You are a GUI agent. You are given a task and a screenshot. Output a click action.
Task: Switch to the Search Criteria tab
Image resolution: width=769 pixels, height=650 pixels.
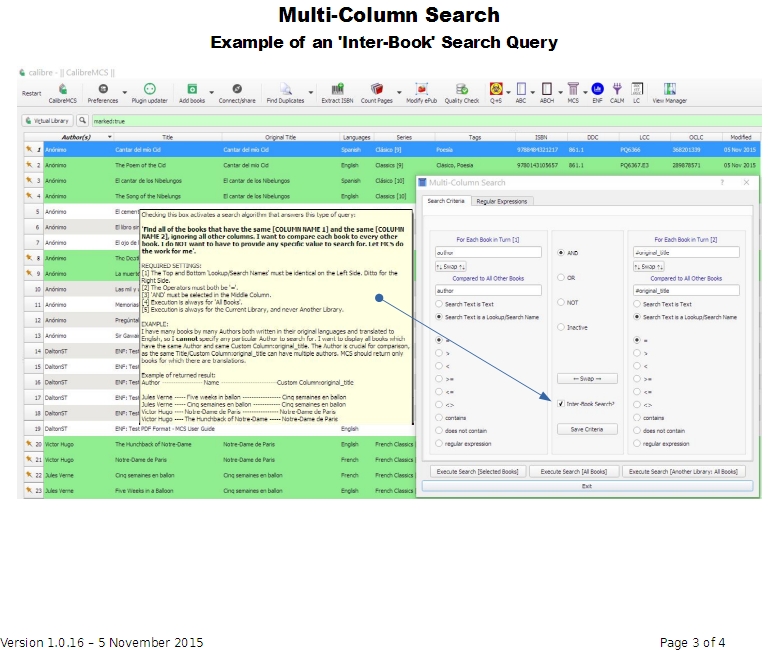tap(446, 201)
